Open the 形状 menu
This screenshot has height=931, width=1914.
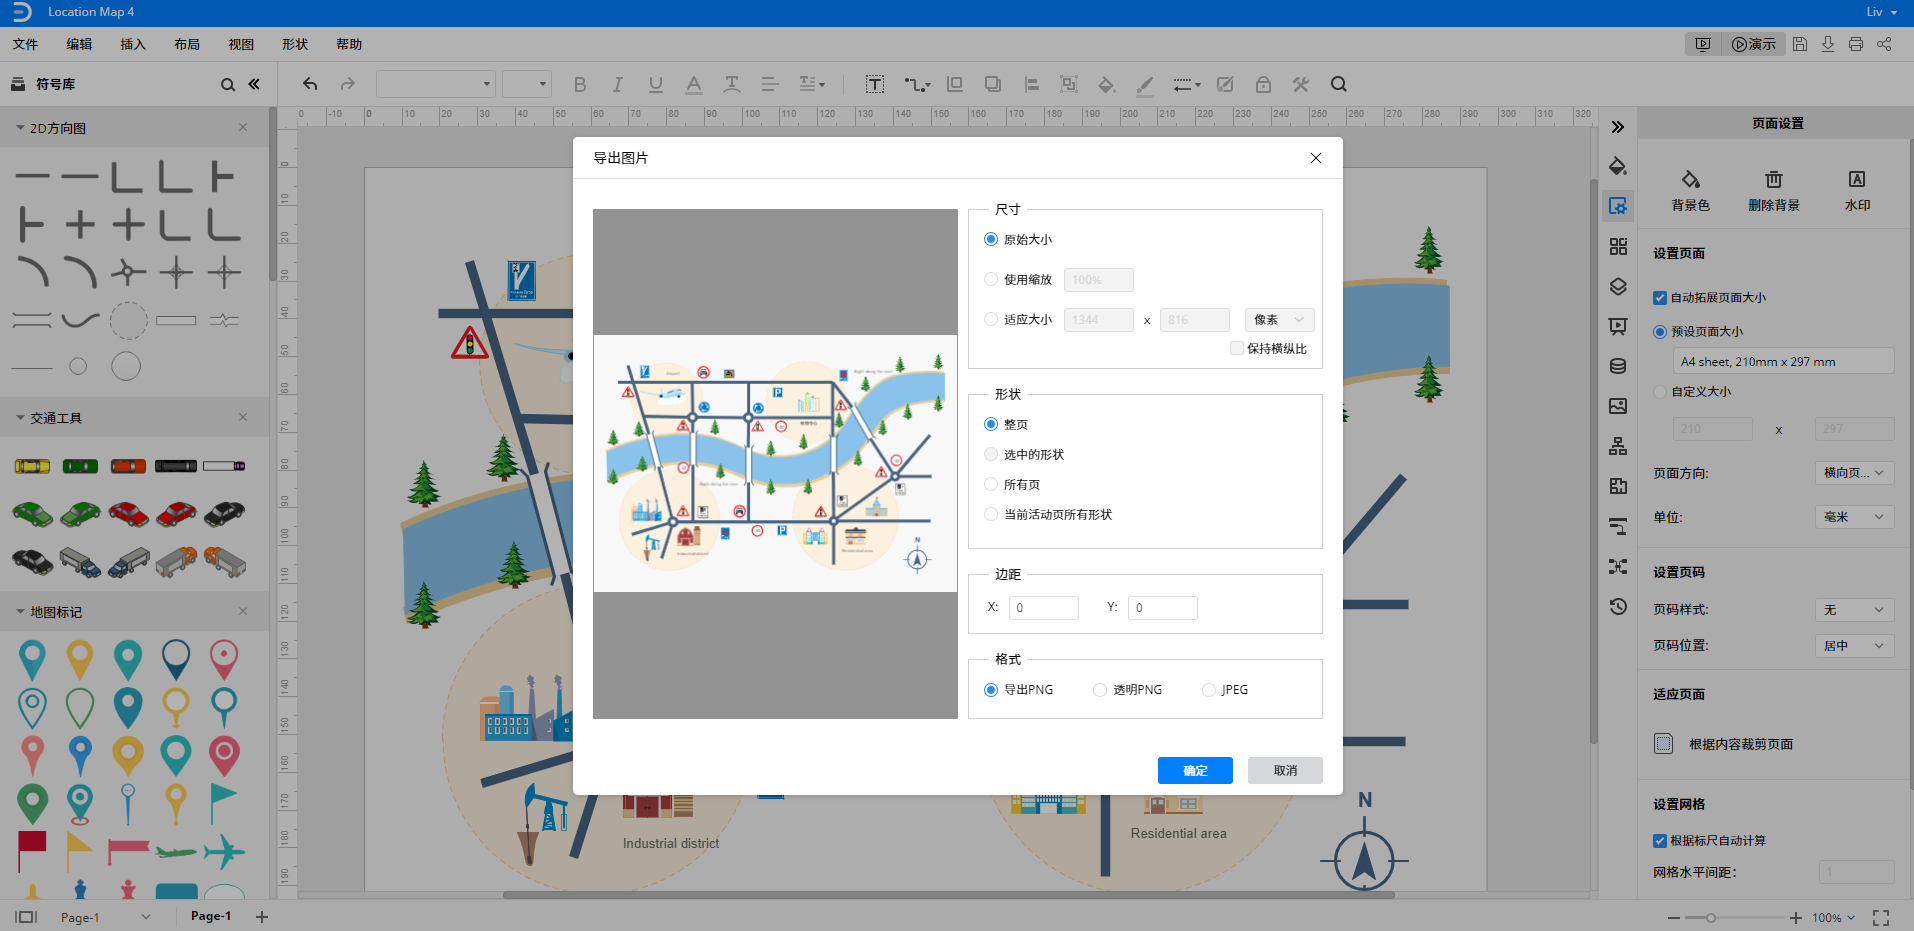pos(295,44)
